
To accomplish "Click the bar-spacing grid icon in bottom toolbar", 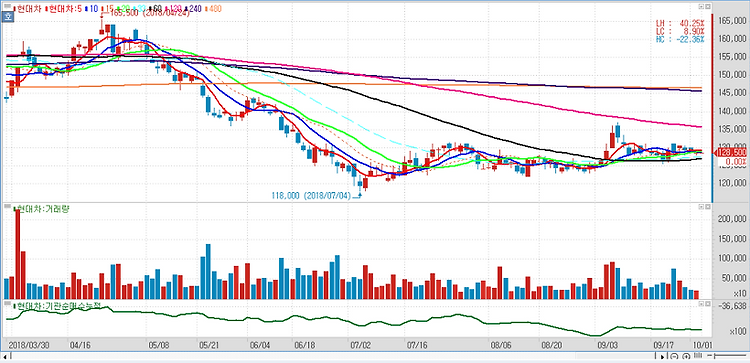I will point(698,356).
